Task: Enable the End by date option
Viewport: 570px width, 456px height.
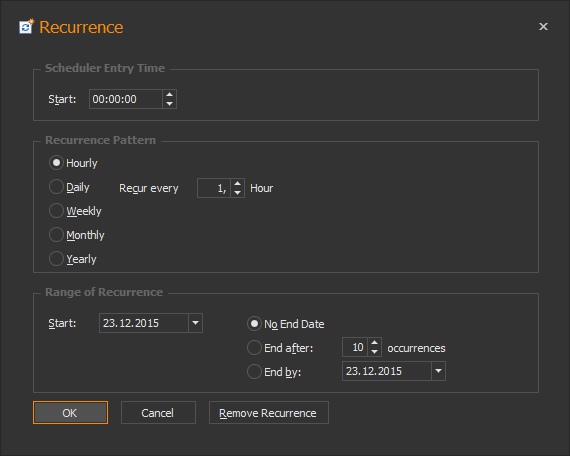Action: tap(254, 372)
